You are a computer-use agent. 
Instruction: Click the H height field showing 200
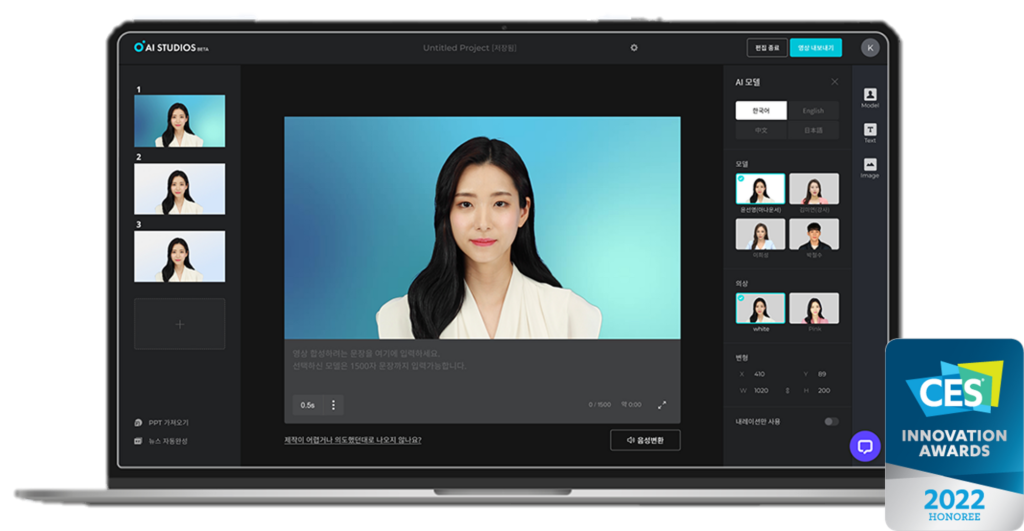(826, 391)
